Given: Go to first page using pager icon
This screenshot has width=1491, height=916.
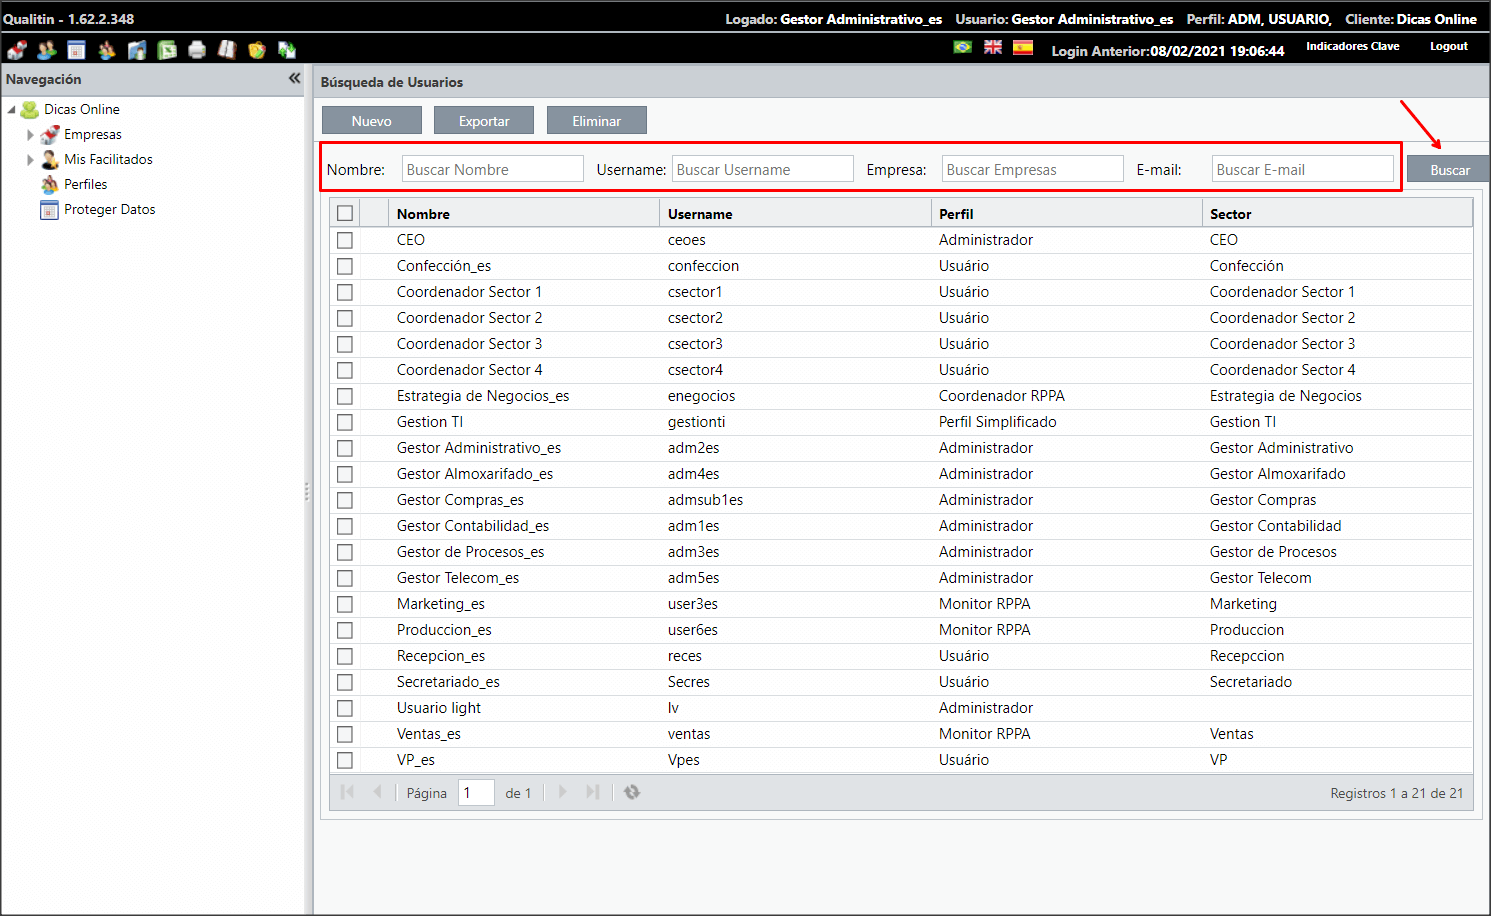Looking at the screenshot, I should pyautogui.click(x=347, y=792).
